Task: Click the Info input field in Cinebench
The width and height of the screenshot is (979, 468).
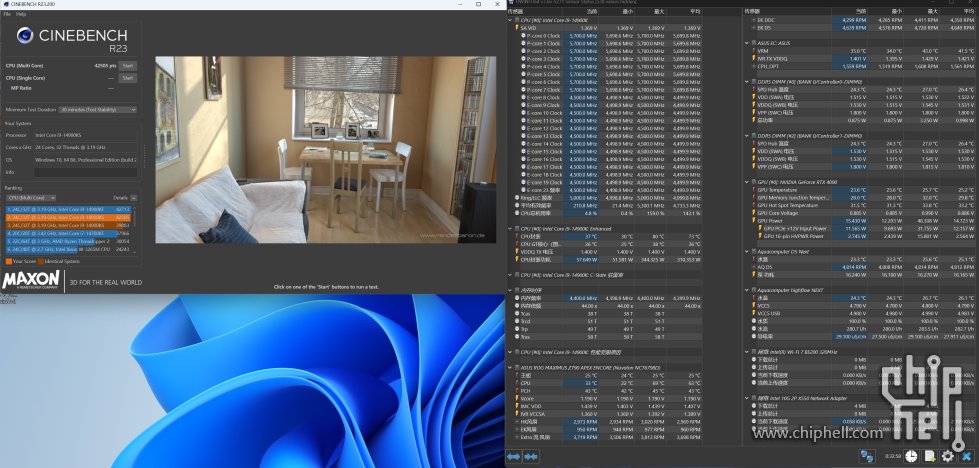Action: pos(86,172)
